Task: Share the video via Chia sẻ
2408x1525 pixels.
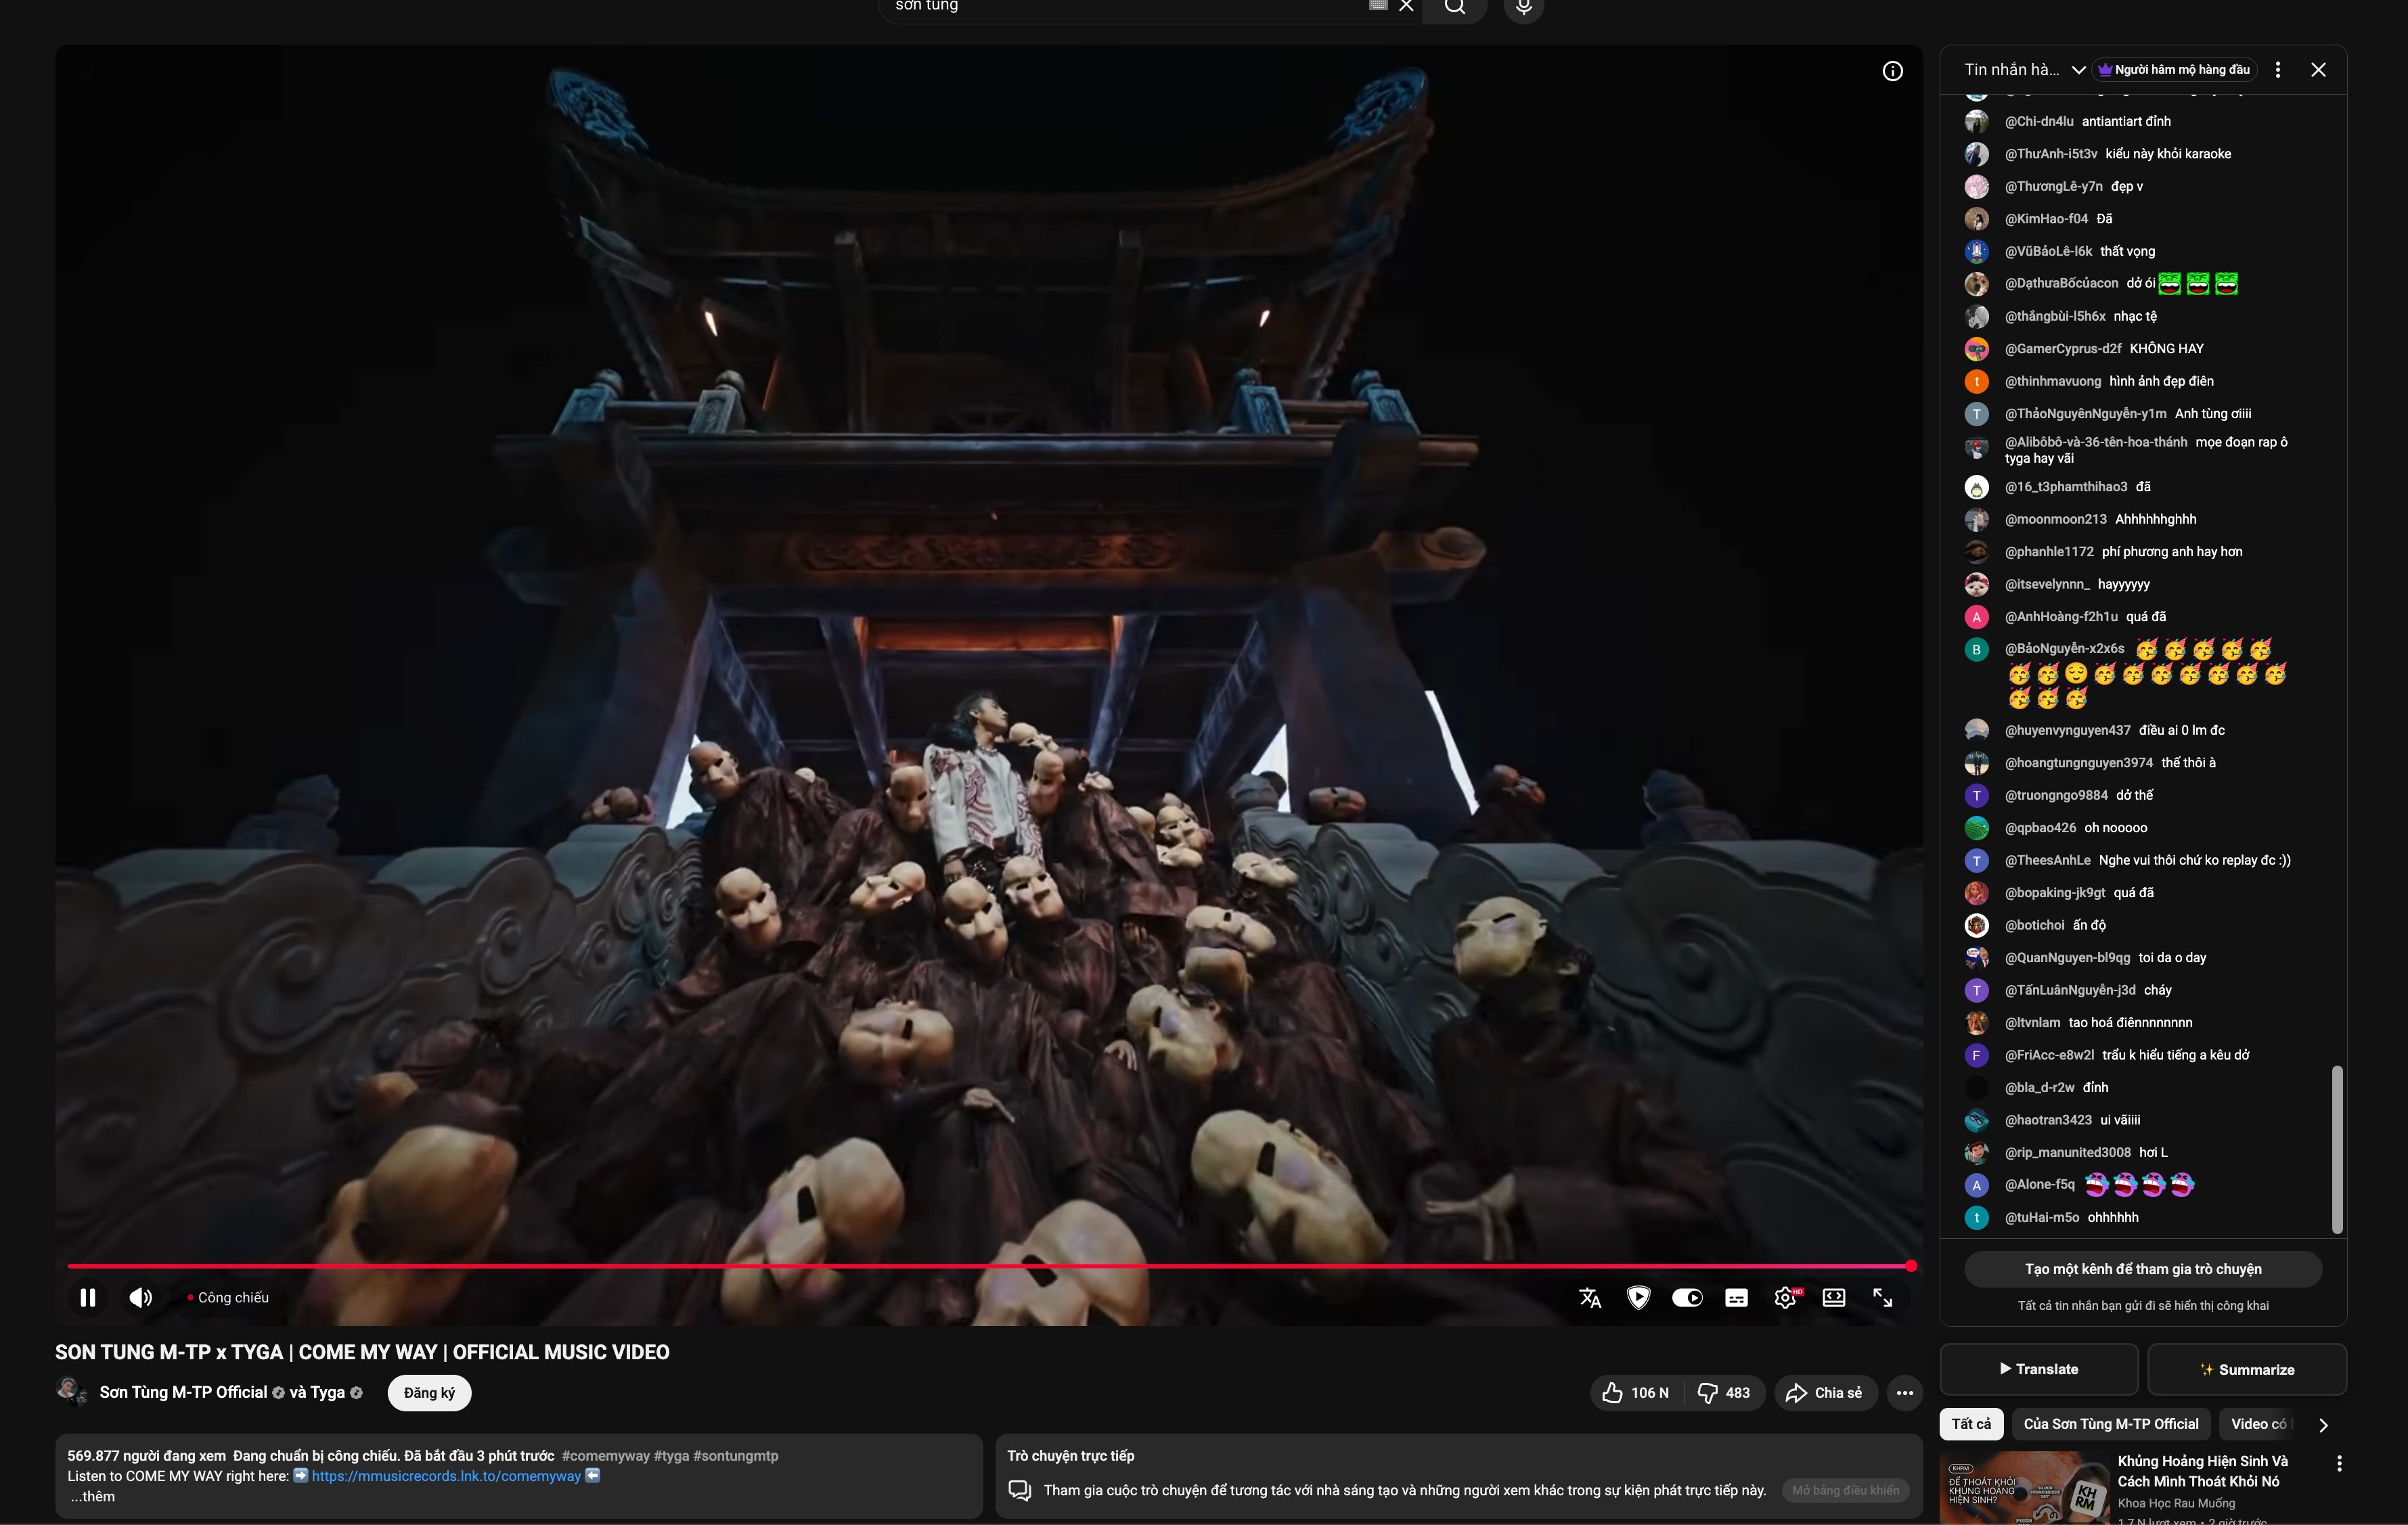Action: 1824,1393
